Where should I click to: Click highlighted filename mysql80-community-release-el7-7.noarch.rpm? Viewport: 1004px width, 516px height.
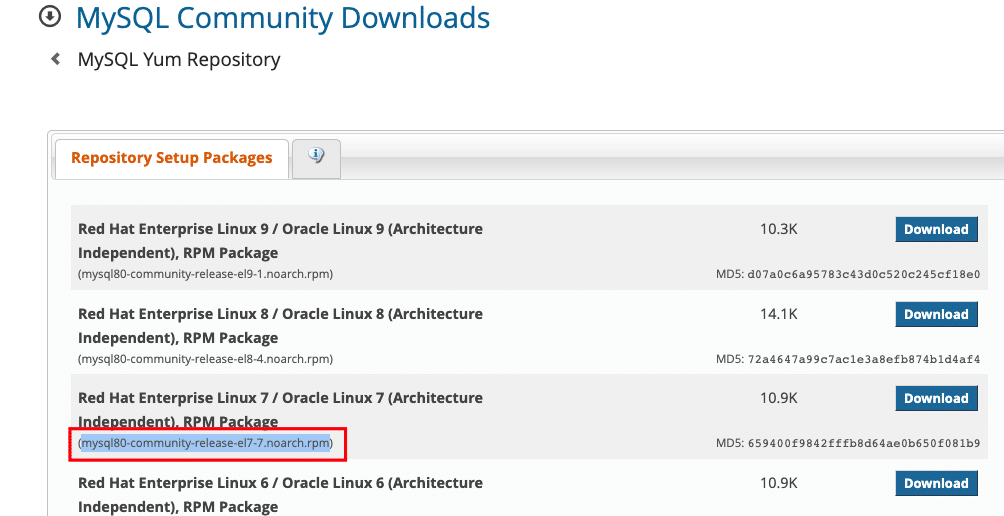click(x=206, y=443)
